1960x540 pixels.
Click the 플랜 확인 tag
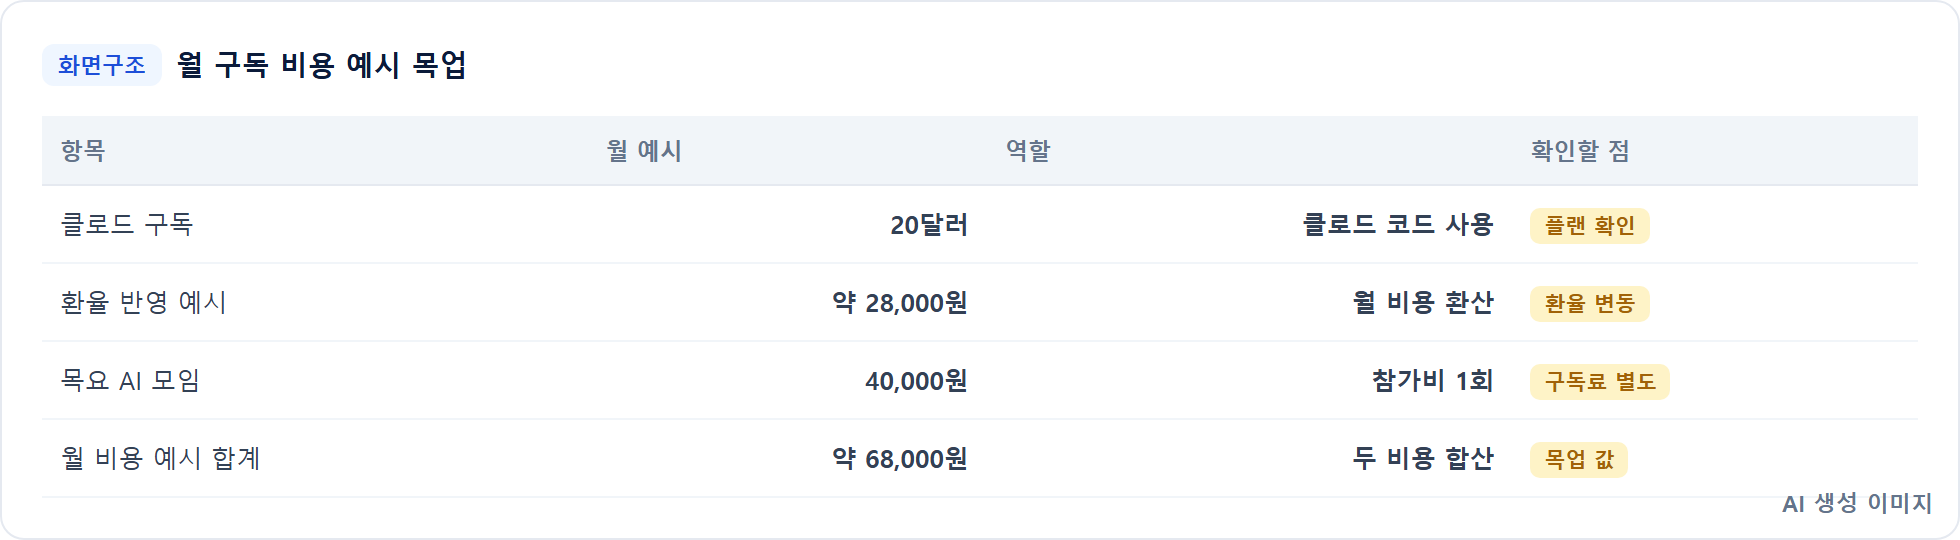click(1590, 226)
